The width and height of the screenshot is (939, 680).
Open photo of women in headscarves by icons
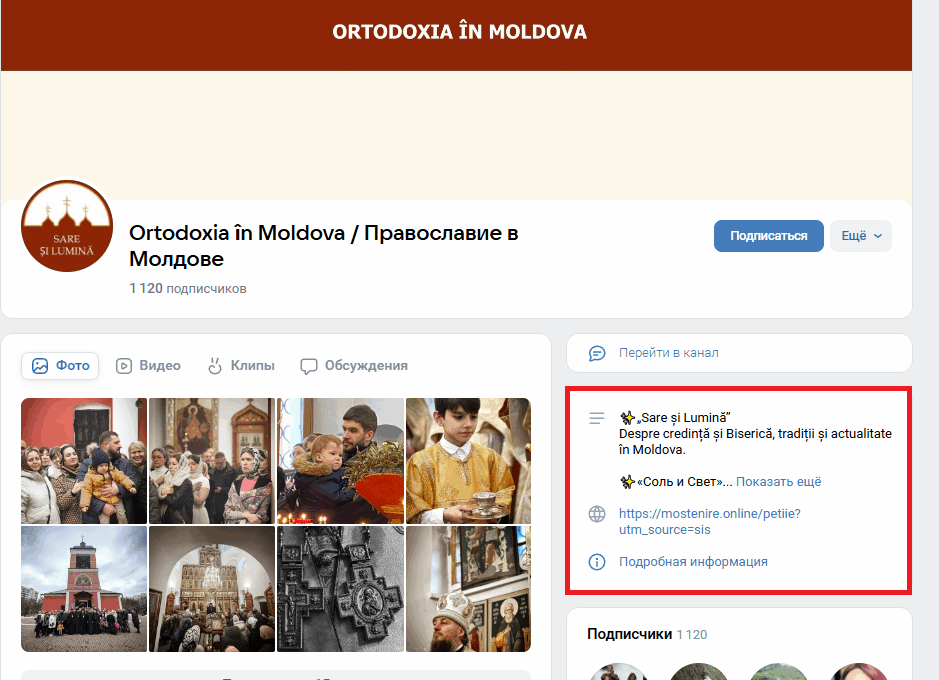[211, 461]
